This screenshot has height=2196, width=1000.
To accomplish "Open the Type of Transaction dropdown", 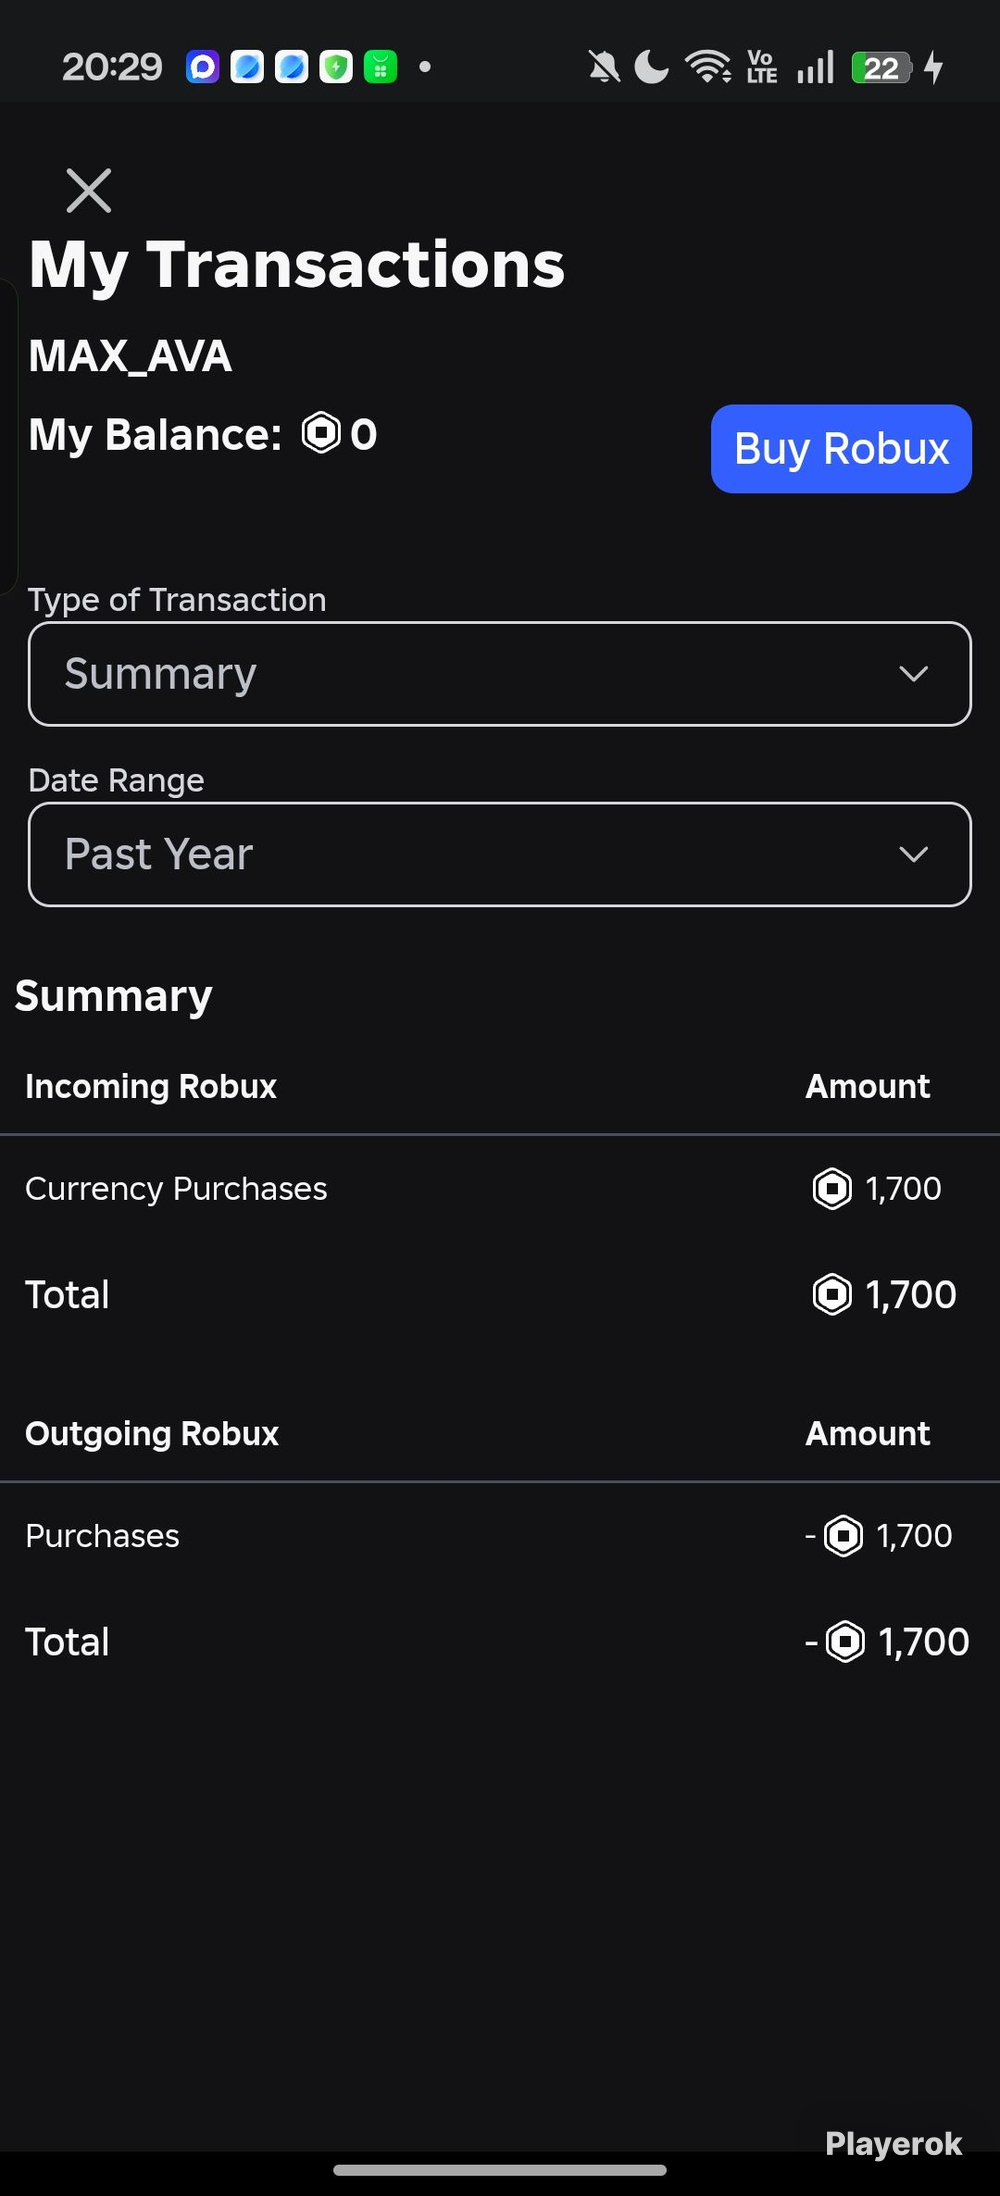I will pos(500,674).
